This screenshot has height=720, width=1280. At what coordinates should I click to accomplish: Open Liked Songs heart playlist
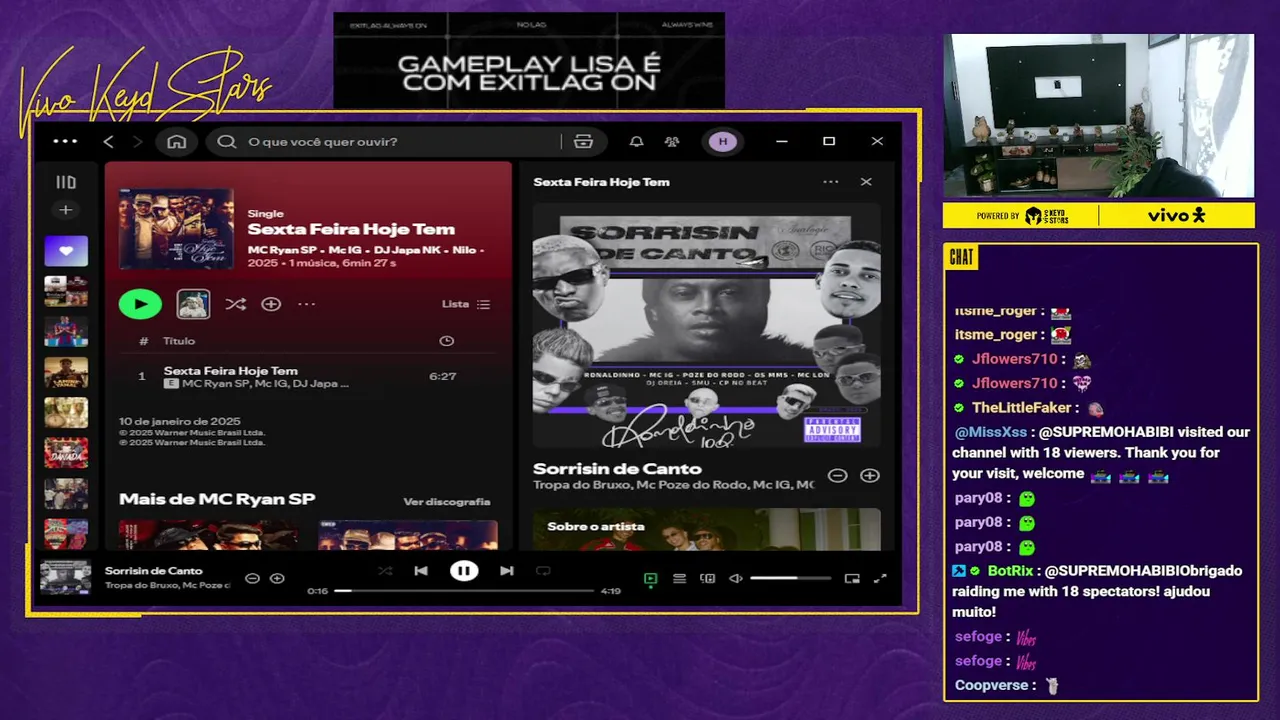pyautogui.click(x=66, y=251)
